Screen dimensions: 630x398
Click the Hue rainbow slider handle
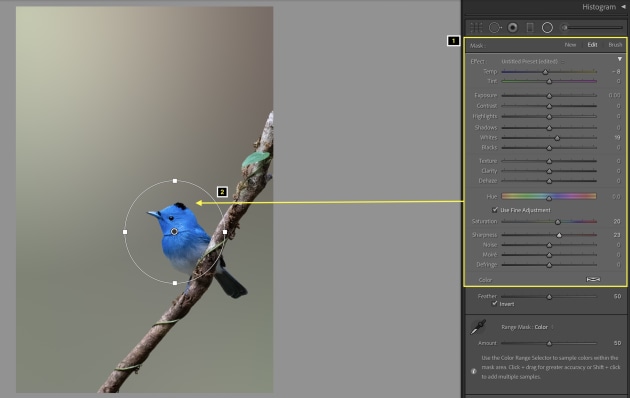(549, 198)
